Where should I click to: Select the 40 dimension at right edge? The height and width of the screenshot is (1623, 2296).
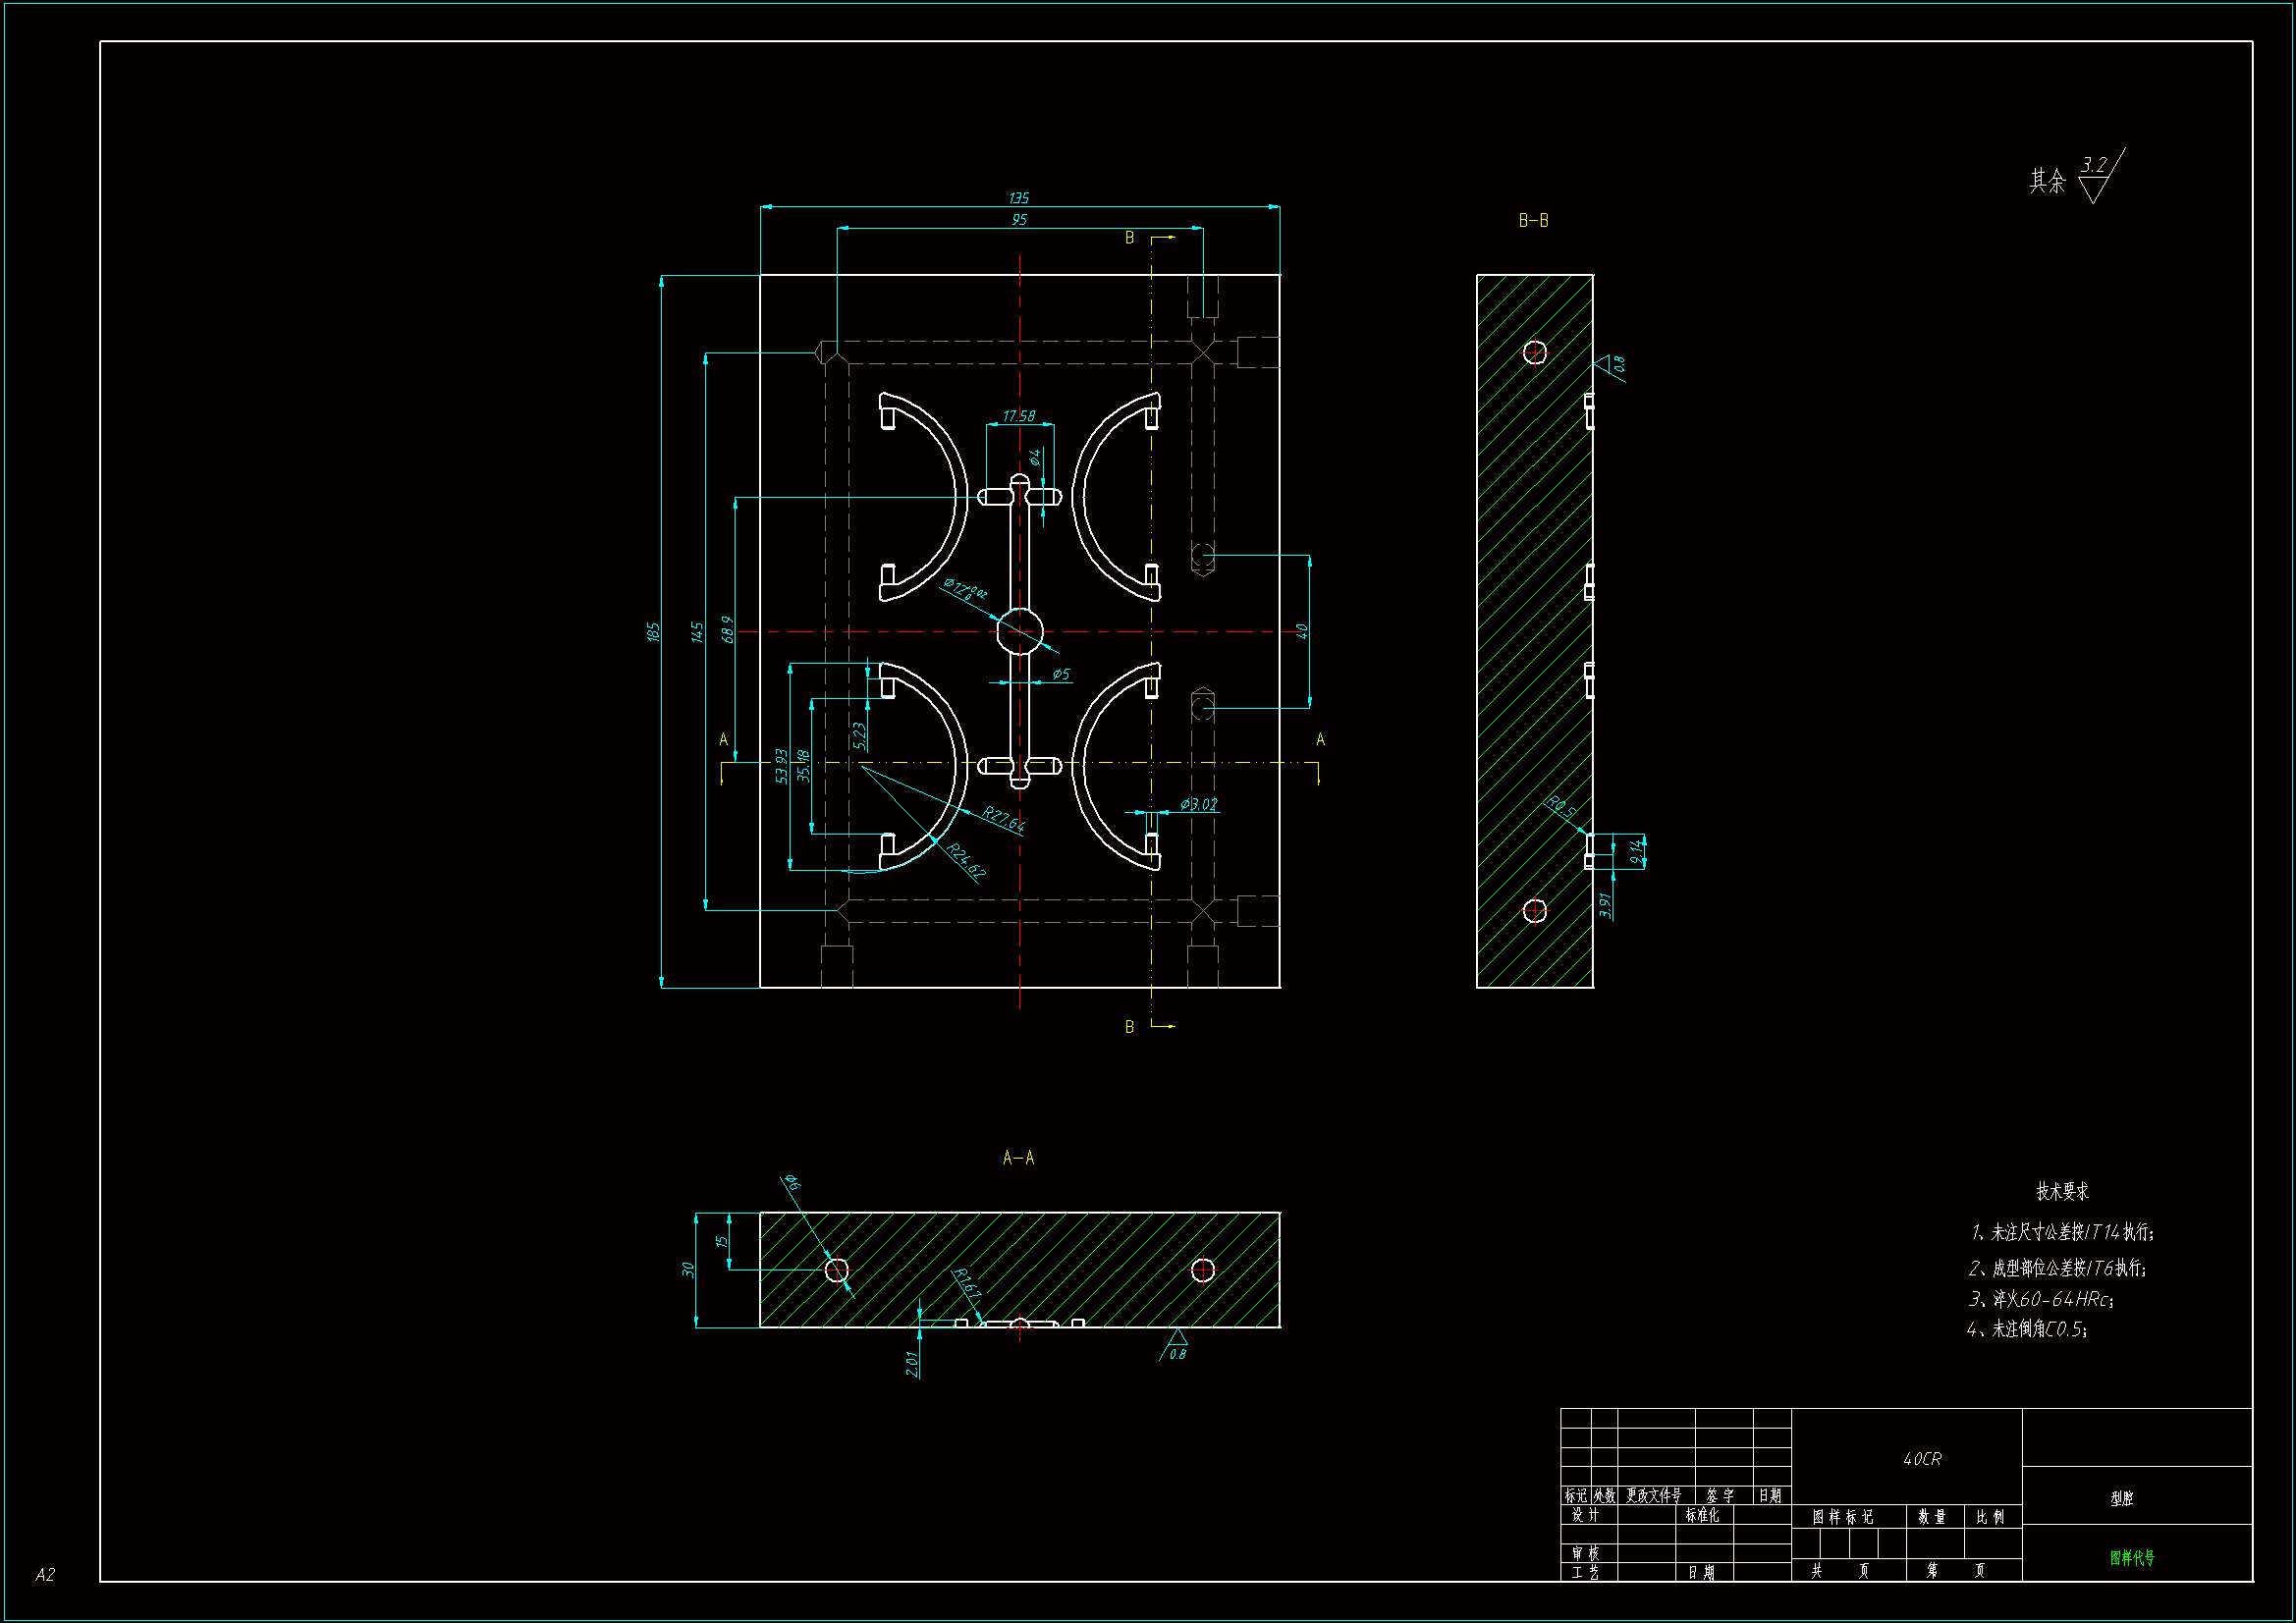(x=1301, y=632)
